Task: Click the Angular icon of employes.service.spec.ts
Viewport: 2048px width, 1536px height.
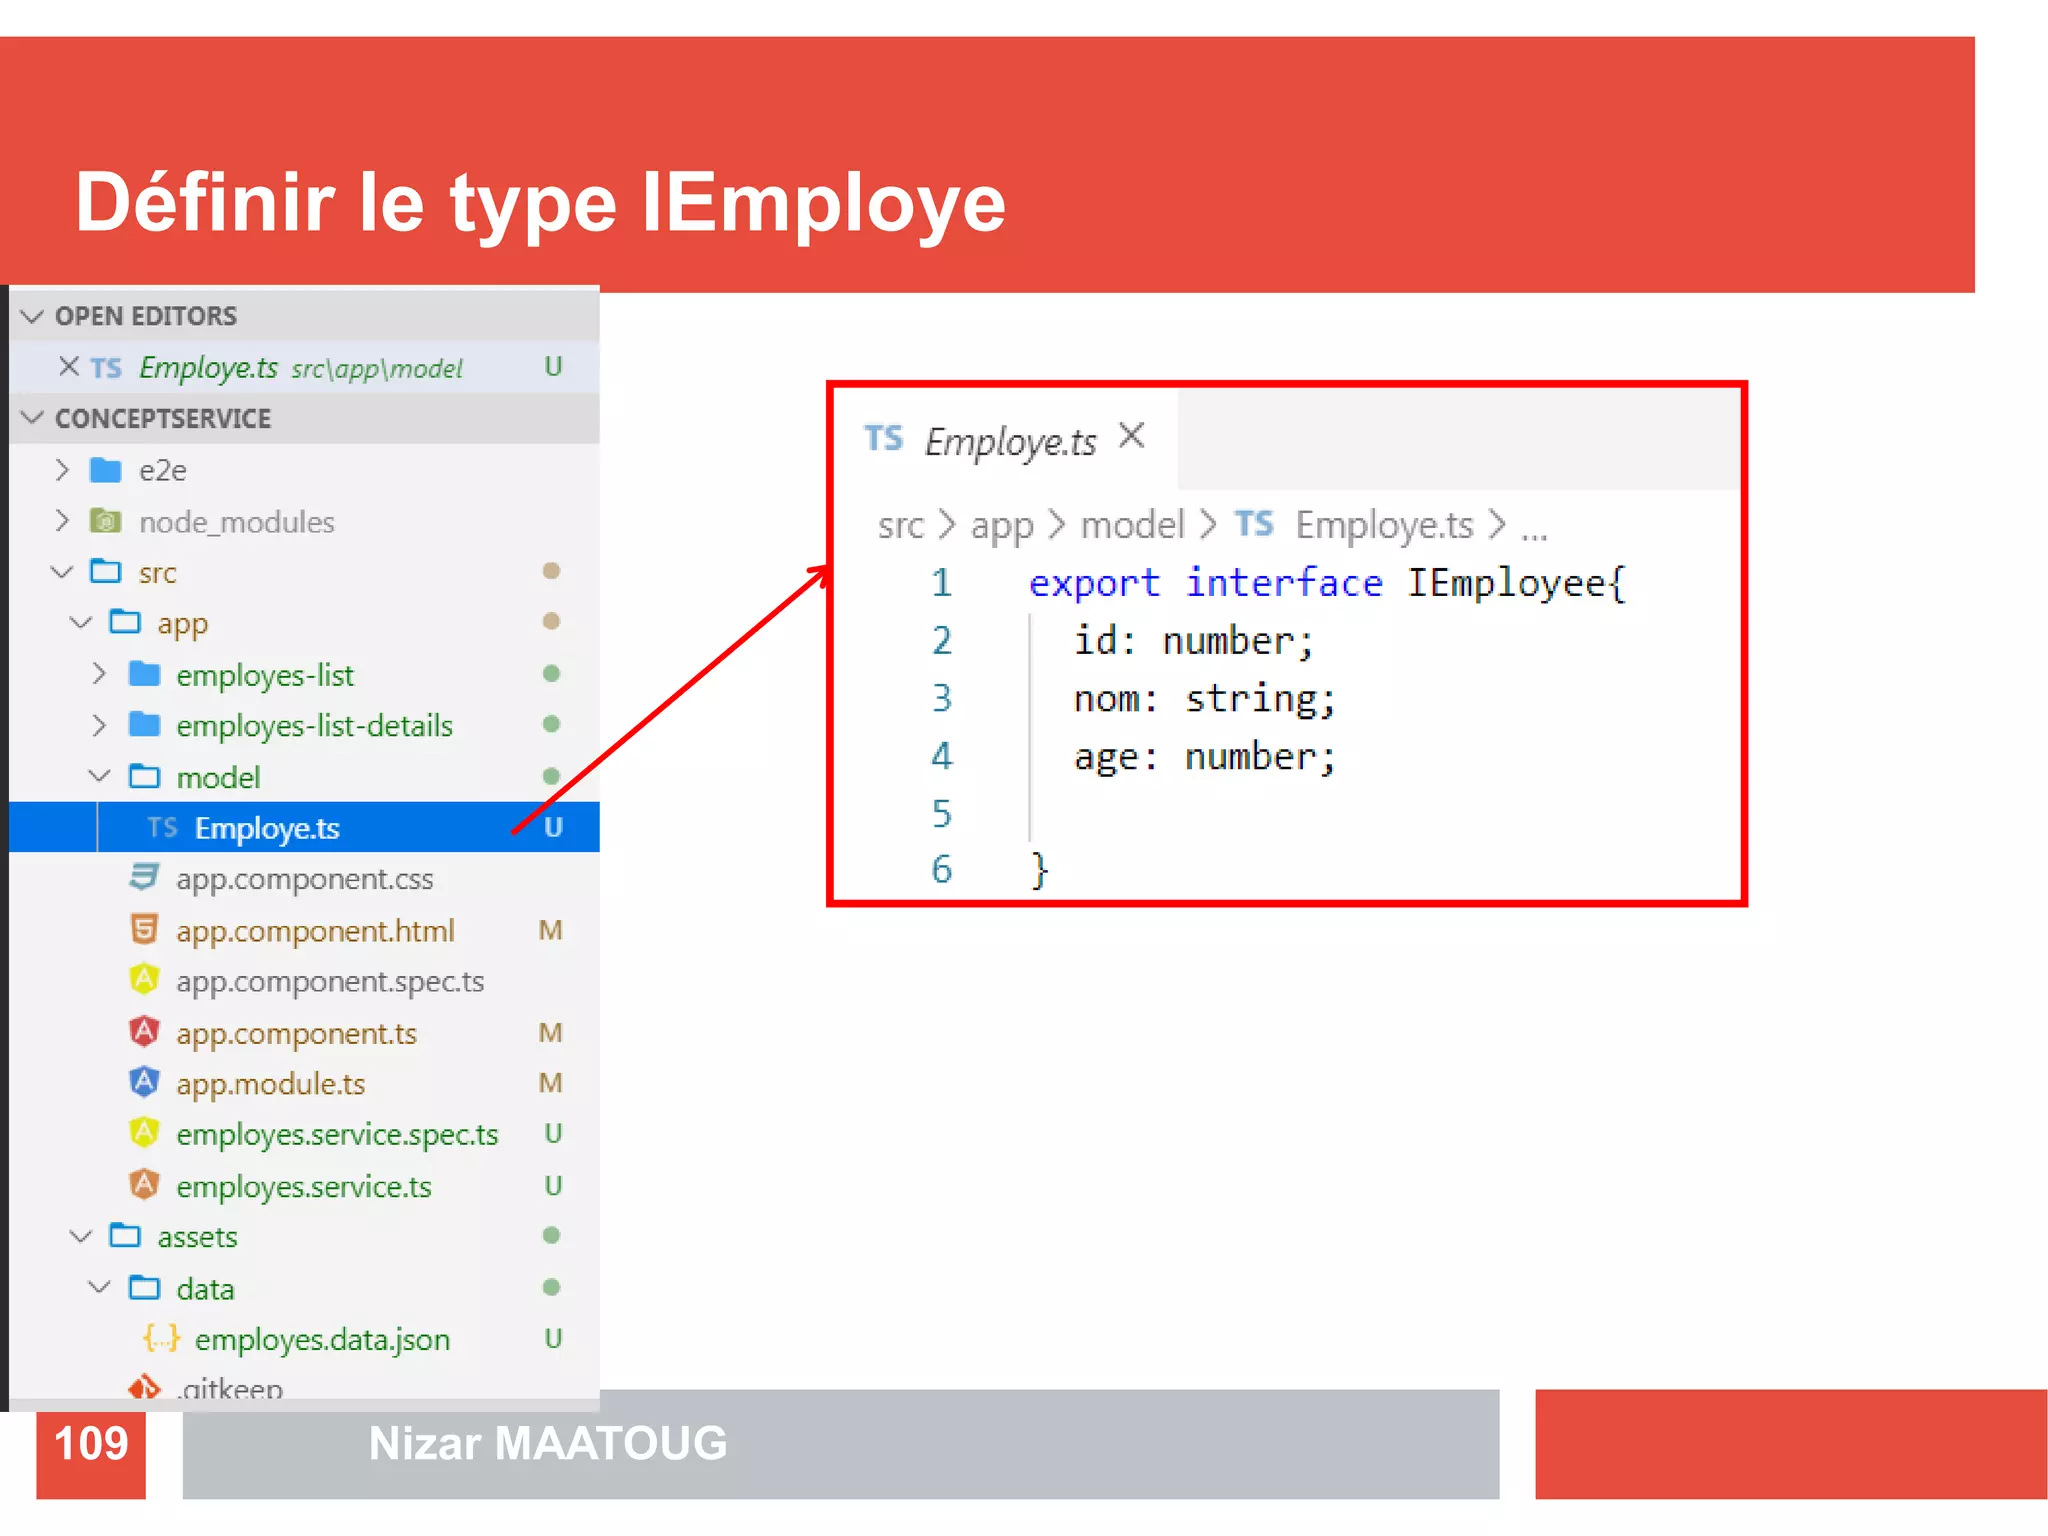Action: pos(144,1133)
